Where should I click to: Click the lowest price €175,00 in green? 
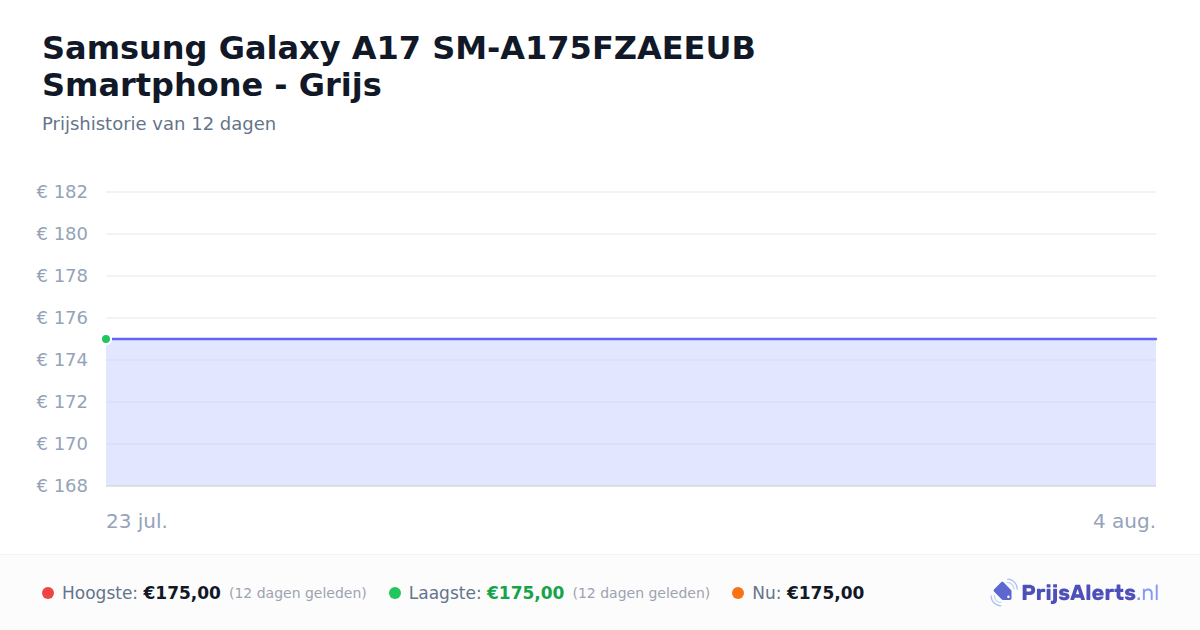(525, 593)
